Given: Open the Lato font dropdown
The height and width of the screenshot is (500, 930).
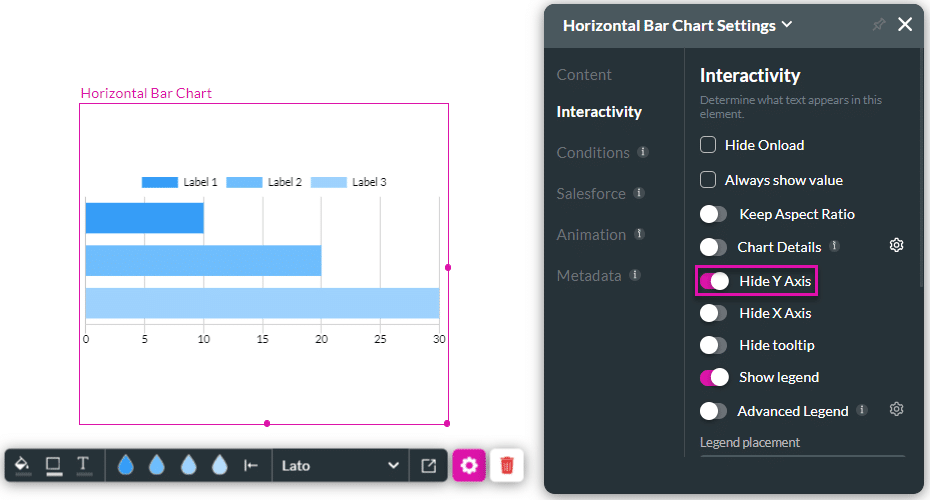Looking at the screenshot, I should click(x=340, y=465).
